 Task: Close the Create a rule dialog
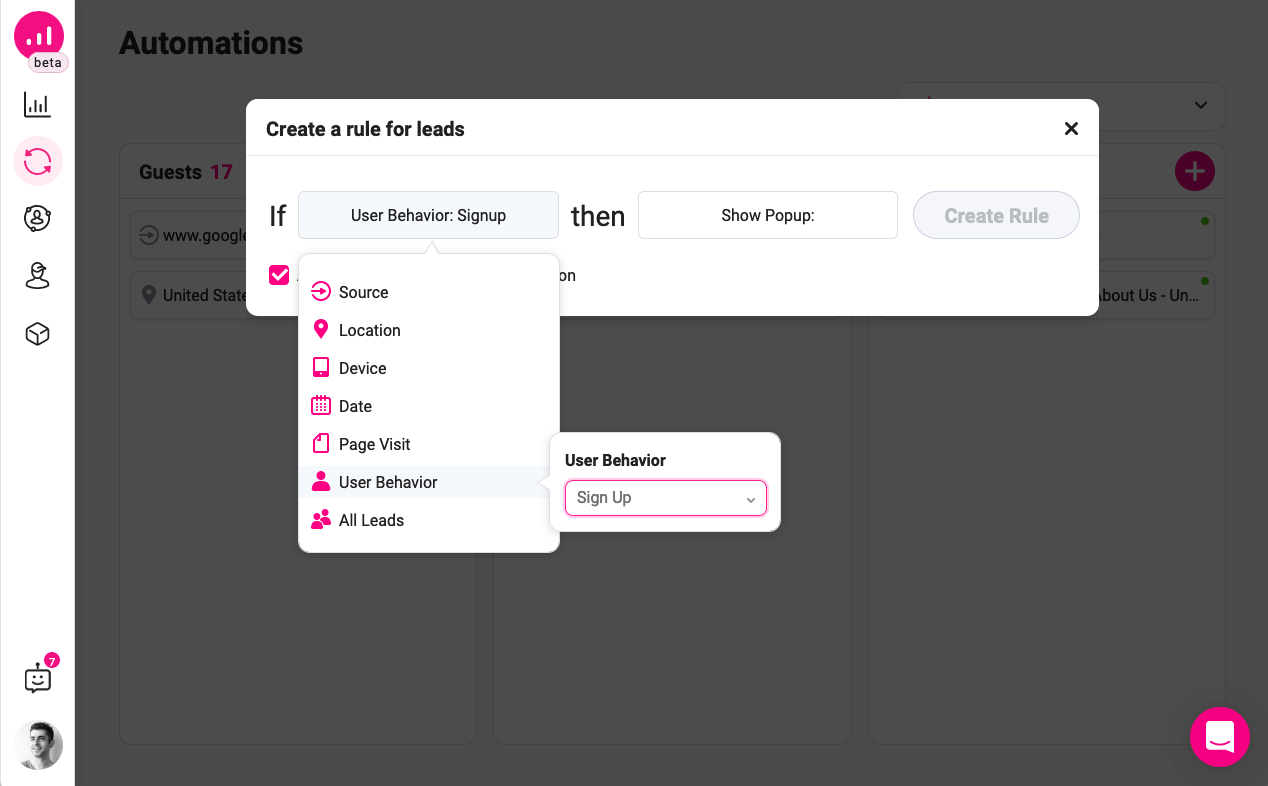pyautogui.click(x=1071, y=129)
